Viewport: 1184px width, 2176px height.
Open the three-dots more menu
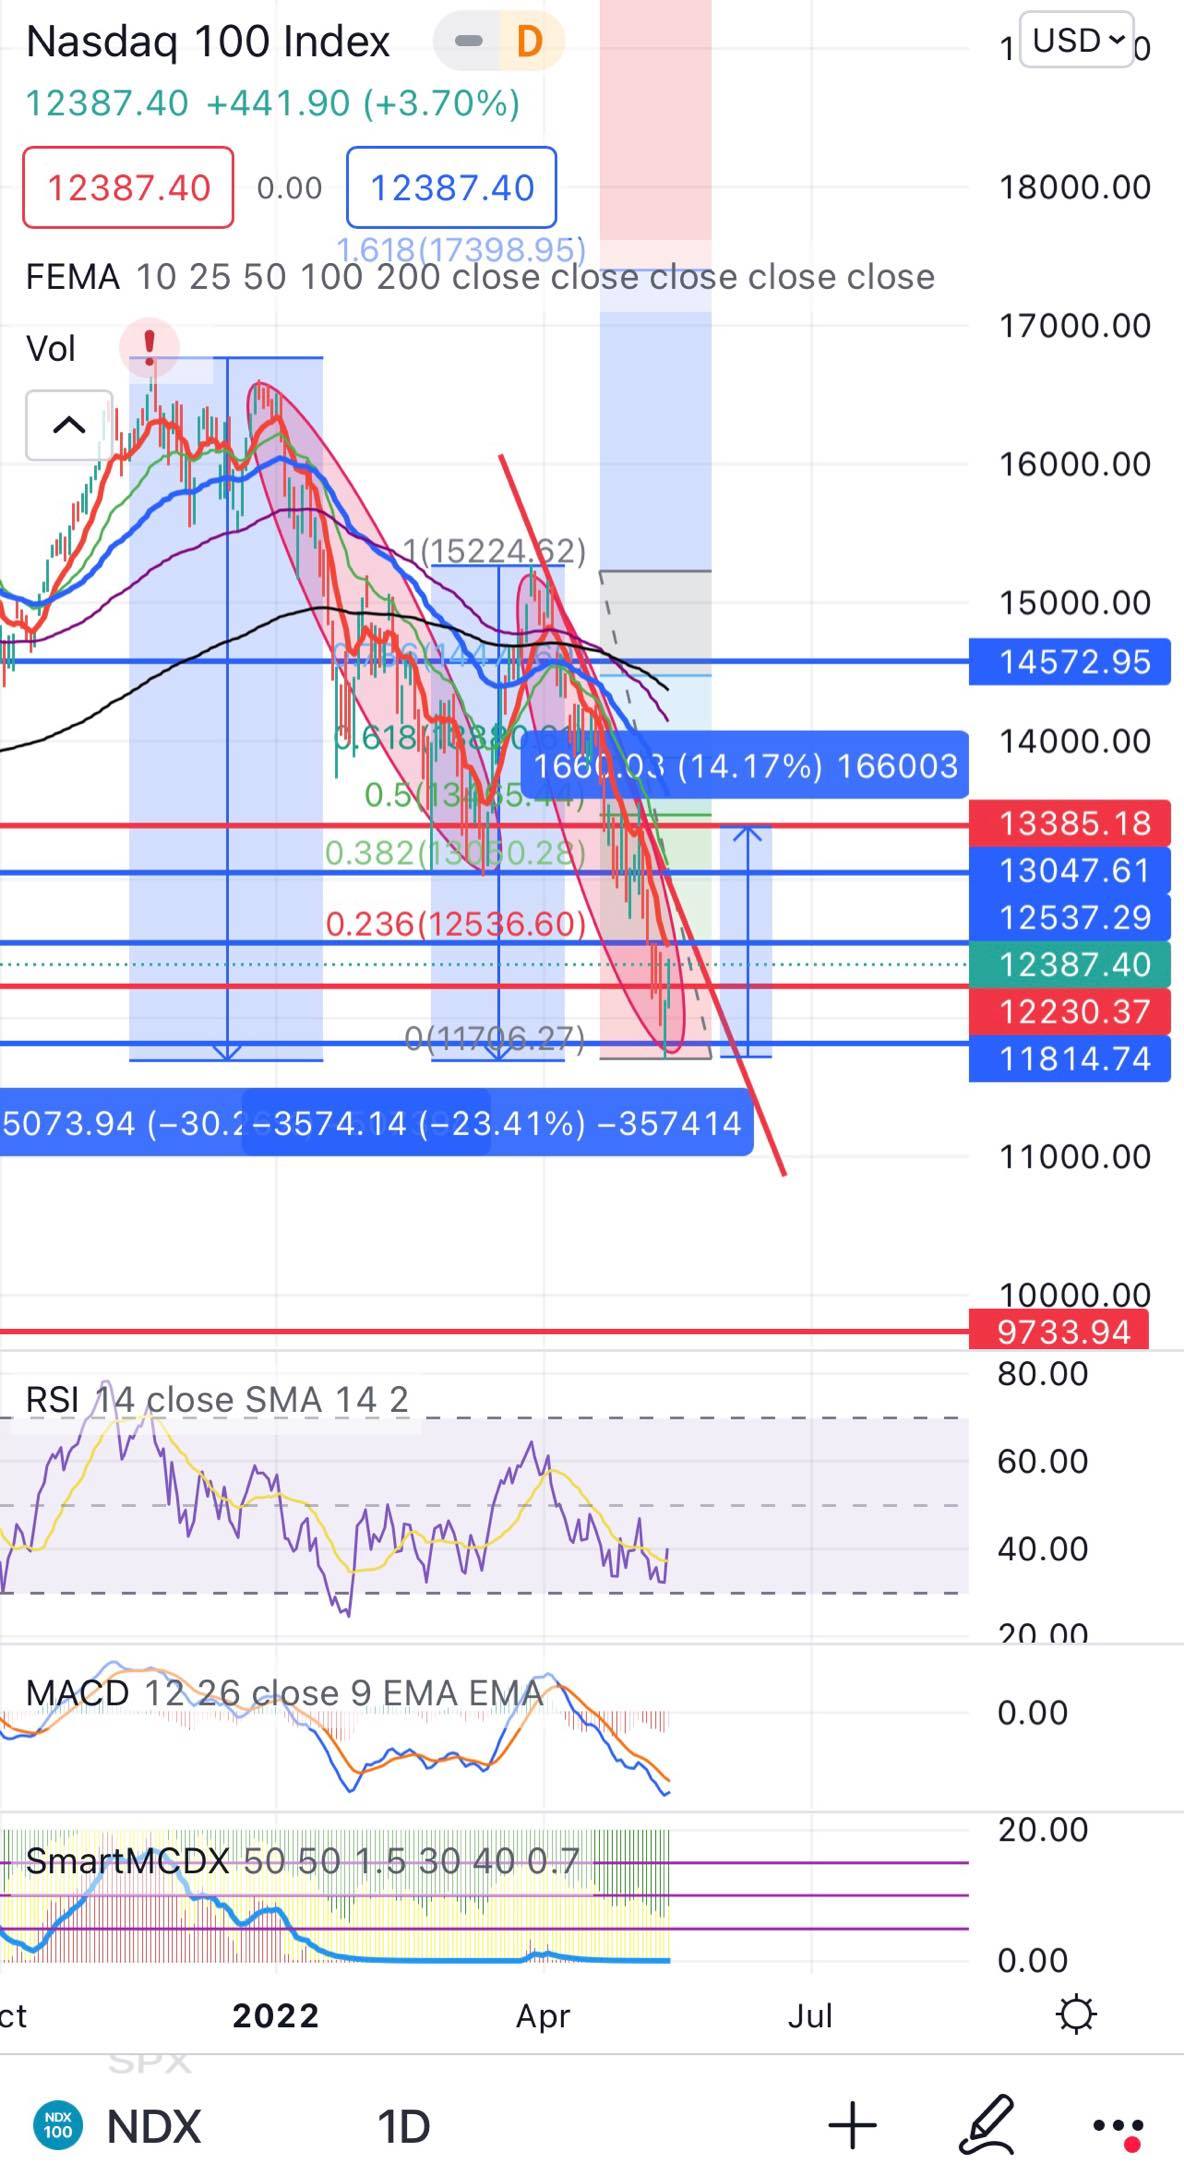point(1117,2127)
